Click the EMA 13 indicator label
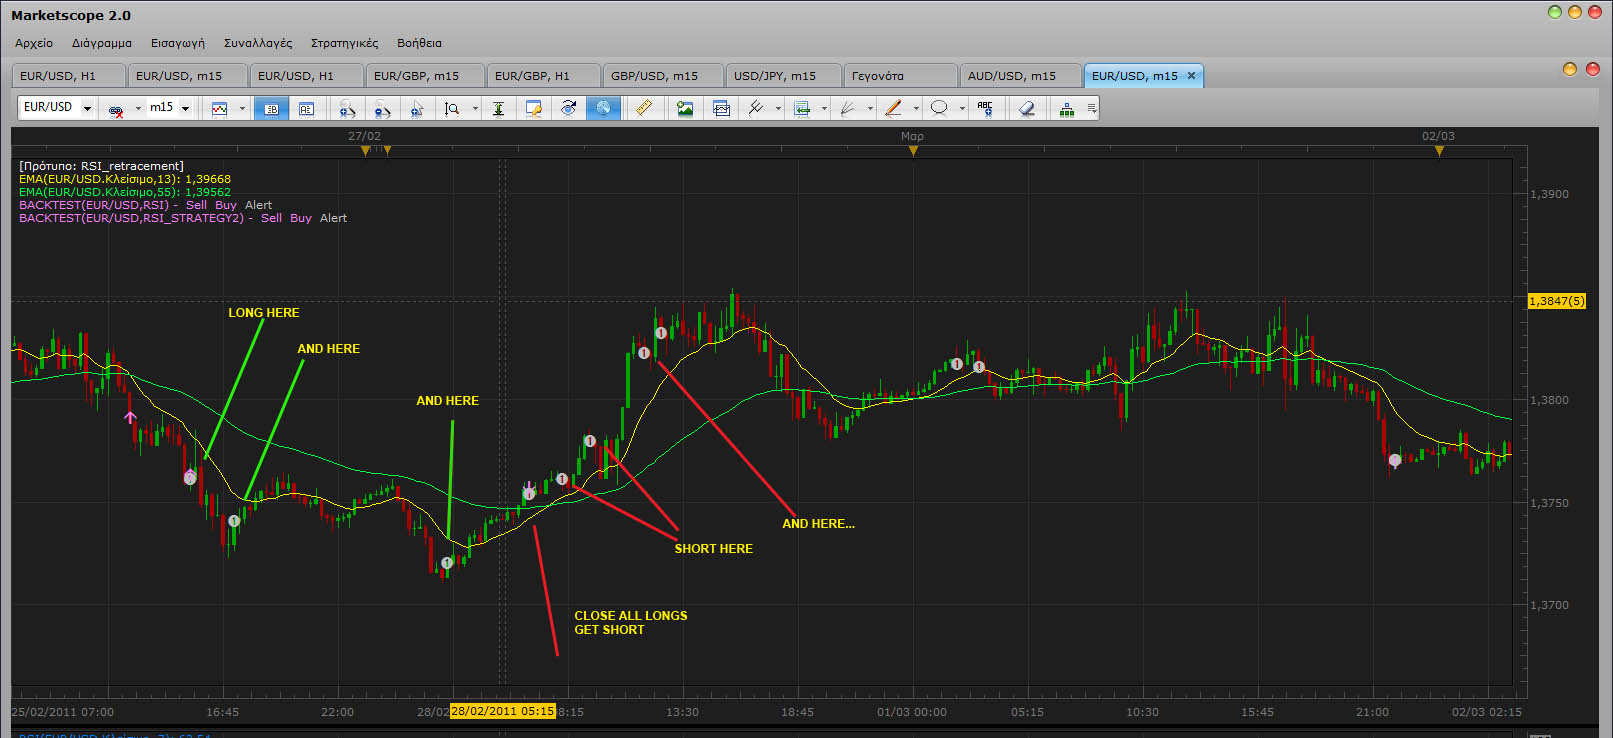1613x738 pixels. (125, 179)
